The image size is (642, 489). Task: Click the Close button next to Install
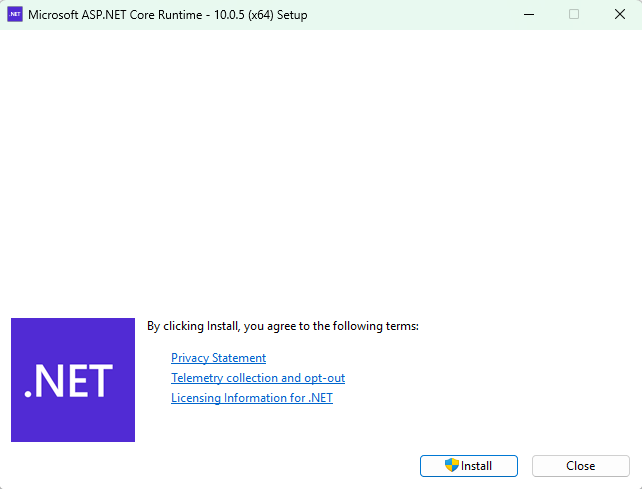[581, 466]
